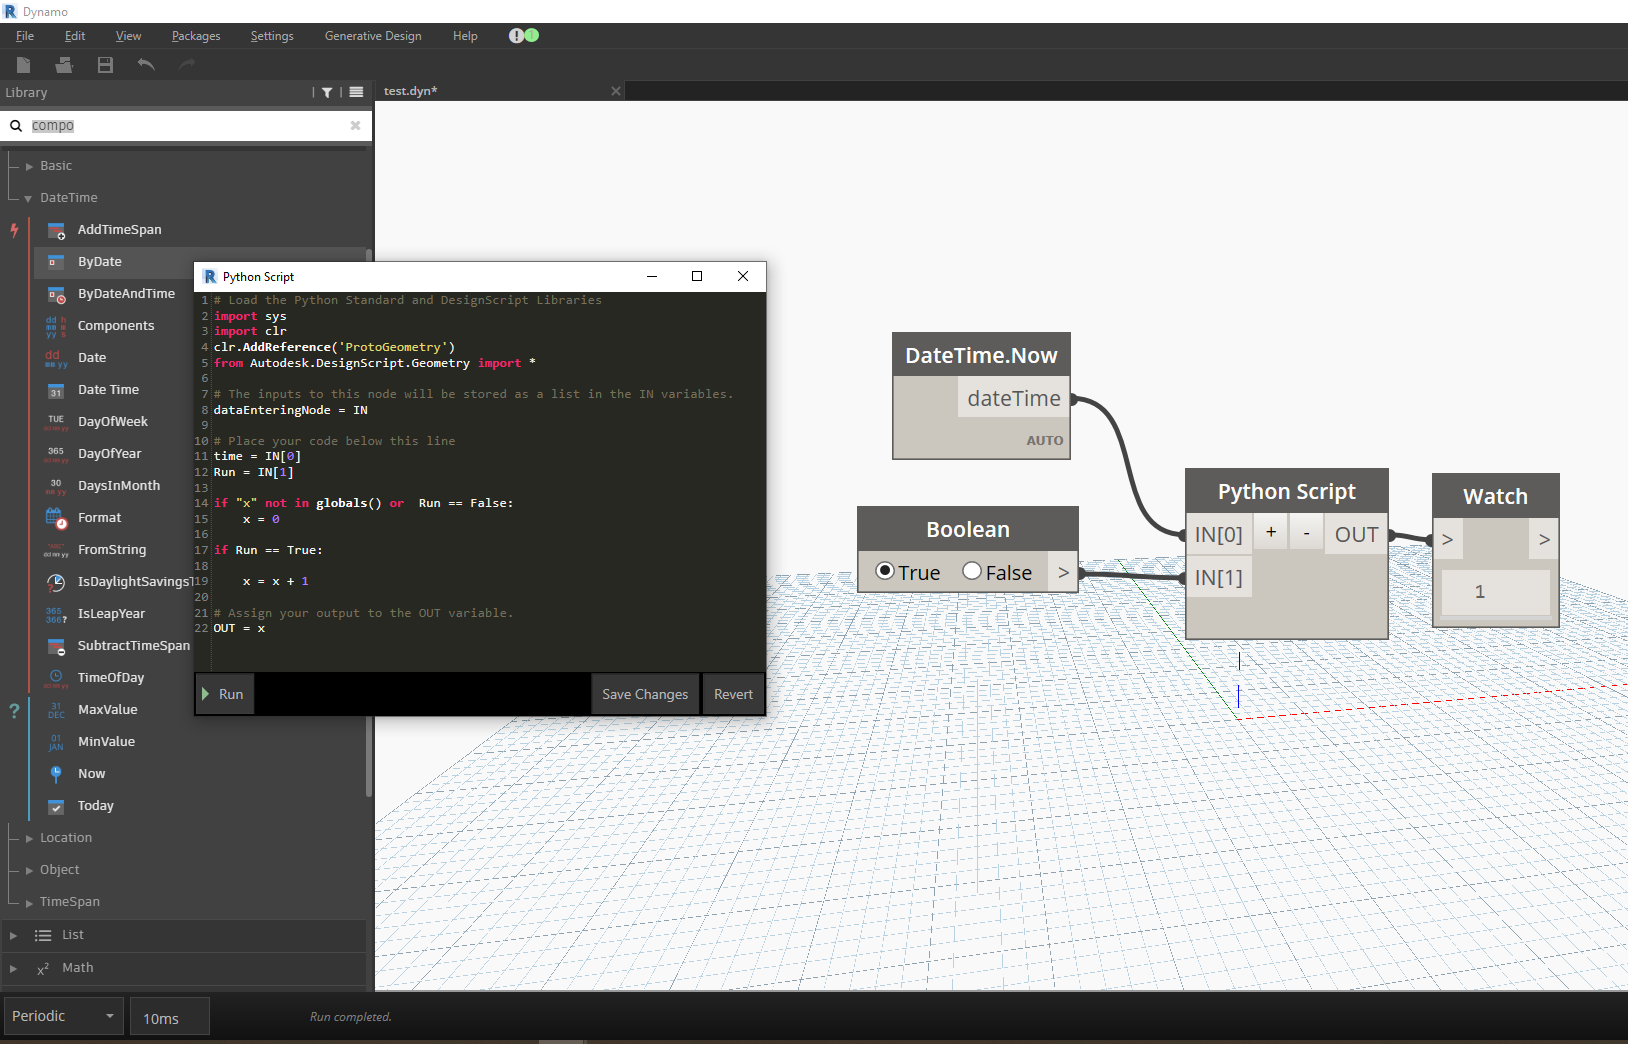Click the library view layout icon
This screenshot has height=1044, width=1628.
[356, 92]
